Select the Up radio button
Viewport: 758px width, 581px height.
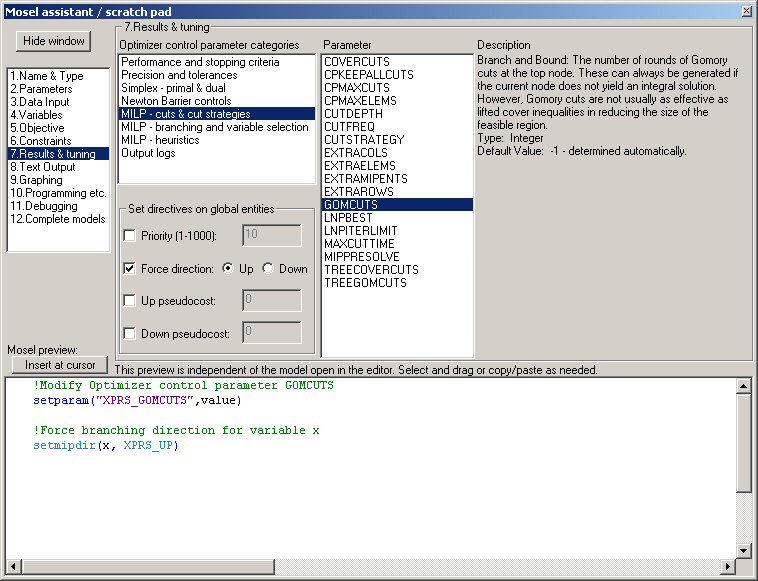tap(227, 268)
